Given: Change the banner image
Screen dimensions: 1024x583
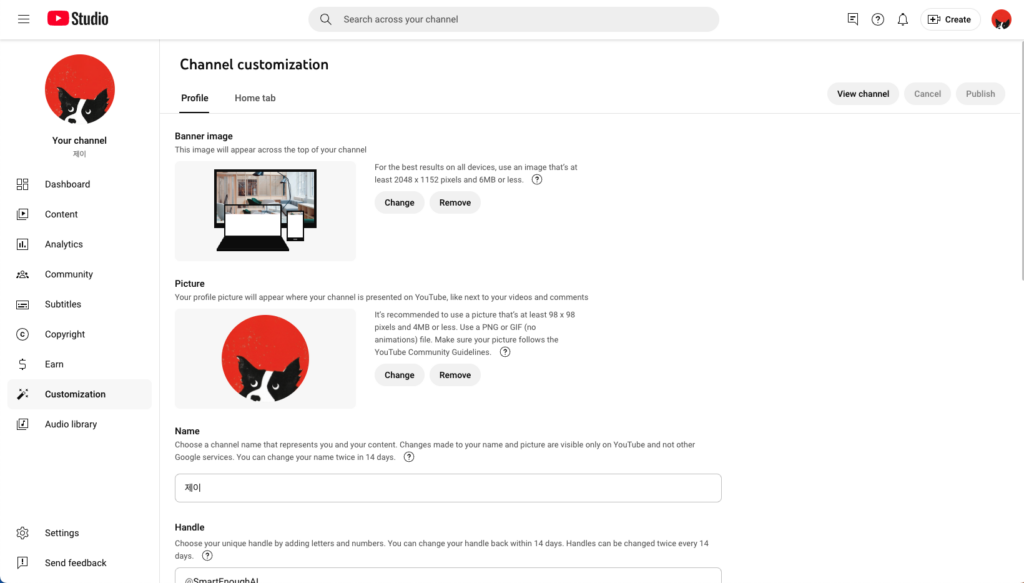Looking at the screenshot, I should pyautogui.click(x=399, y=202).
